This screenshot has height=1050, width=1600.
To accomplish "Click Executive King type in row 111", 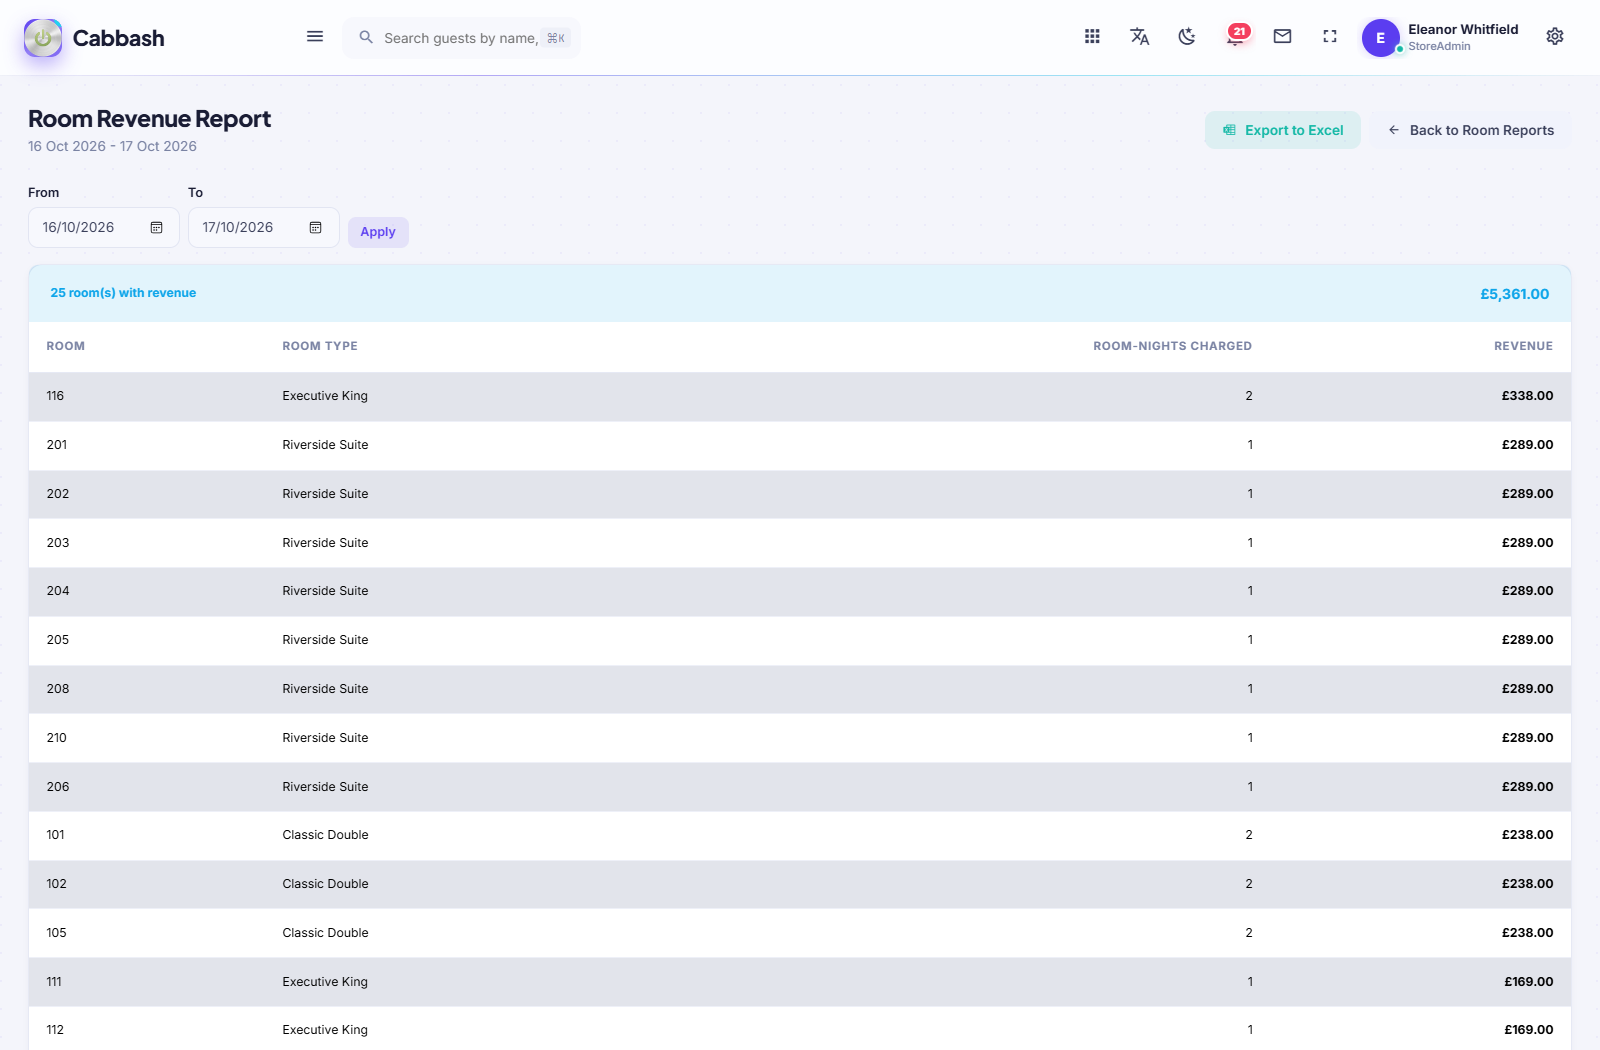I will [x=325, y=982].
